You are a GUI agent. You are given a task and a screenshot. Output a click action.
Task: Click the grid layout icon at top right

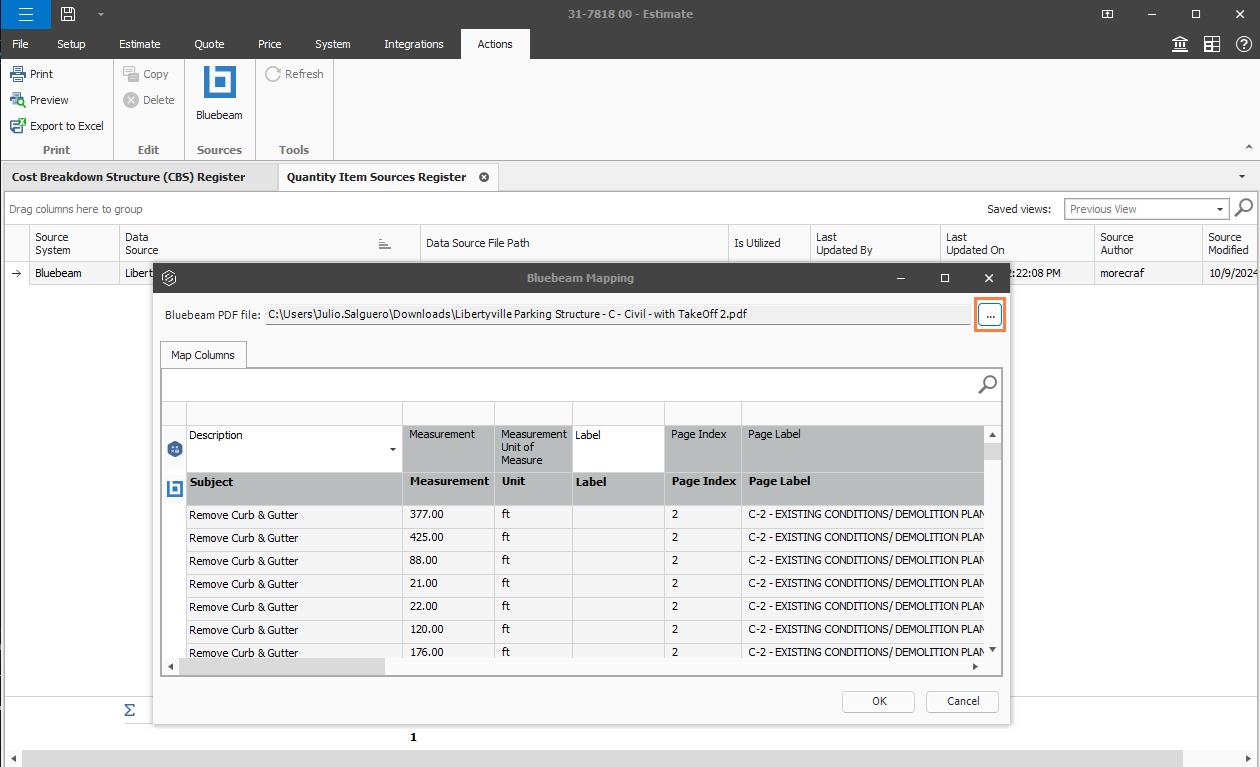[1212, 44]
